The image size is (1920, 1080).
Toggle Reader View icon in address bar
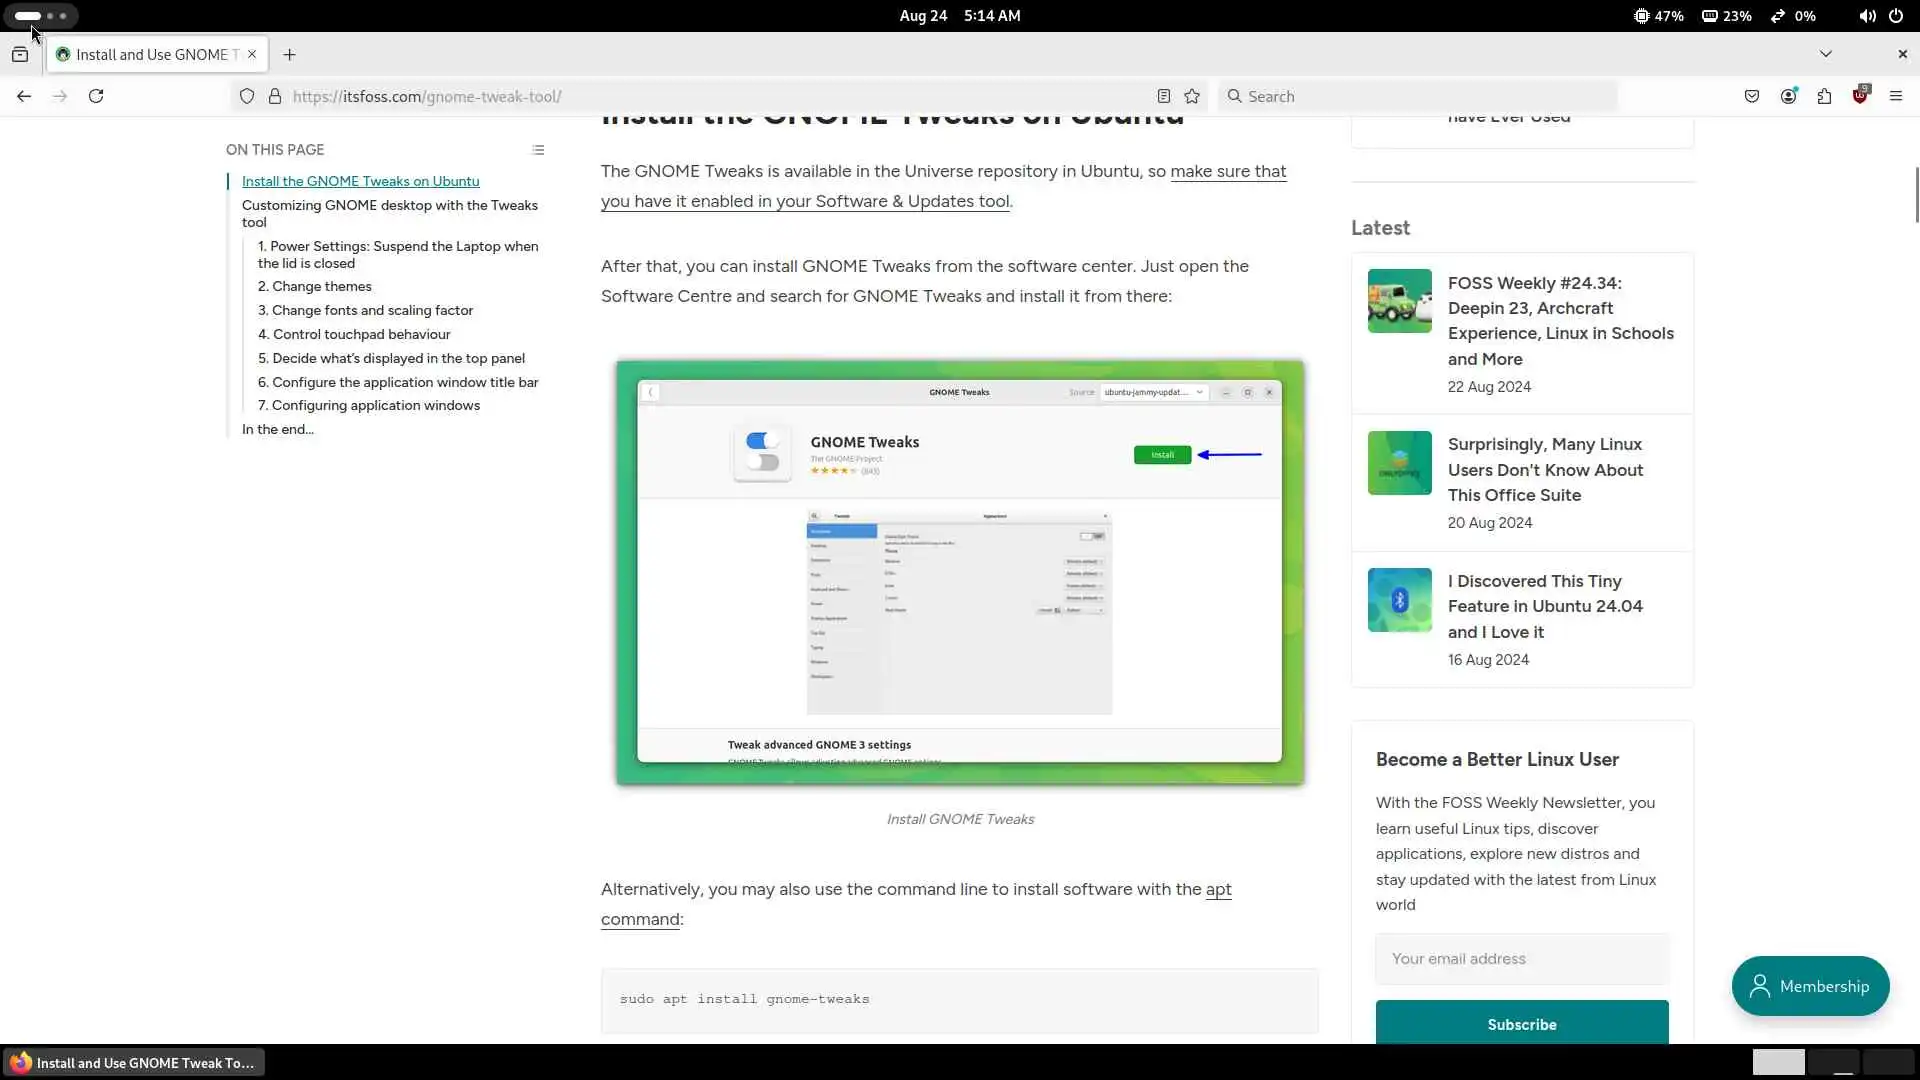1163,96
